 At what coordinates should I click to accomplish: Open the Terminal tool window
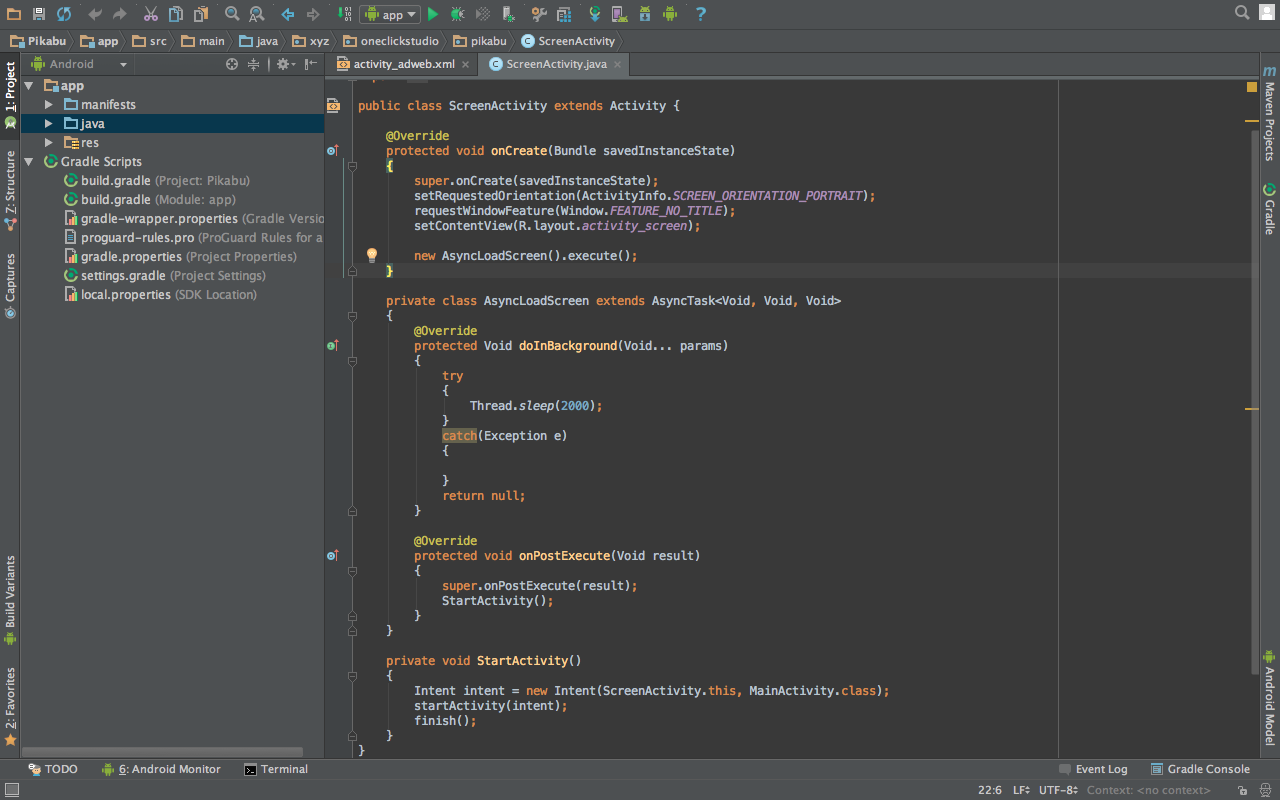(276, 769)
